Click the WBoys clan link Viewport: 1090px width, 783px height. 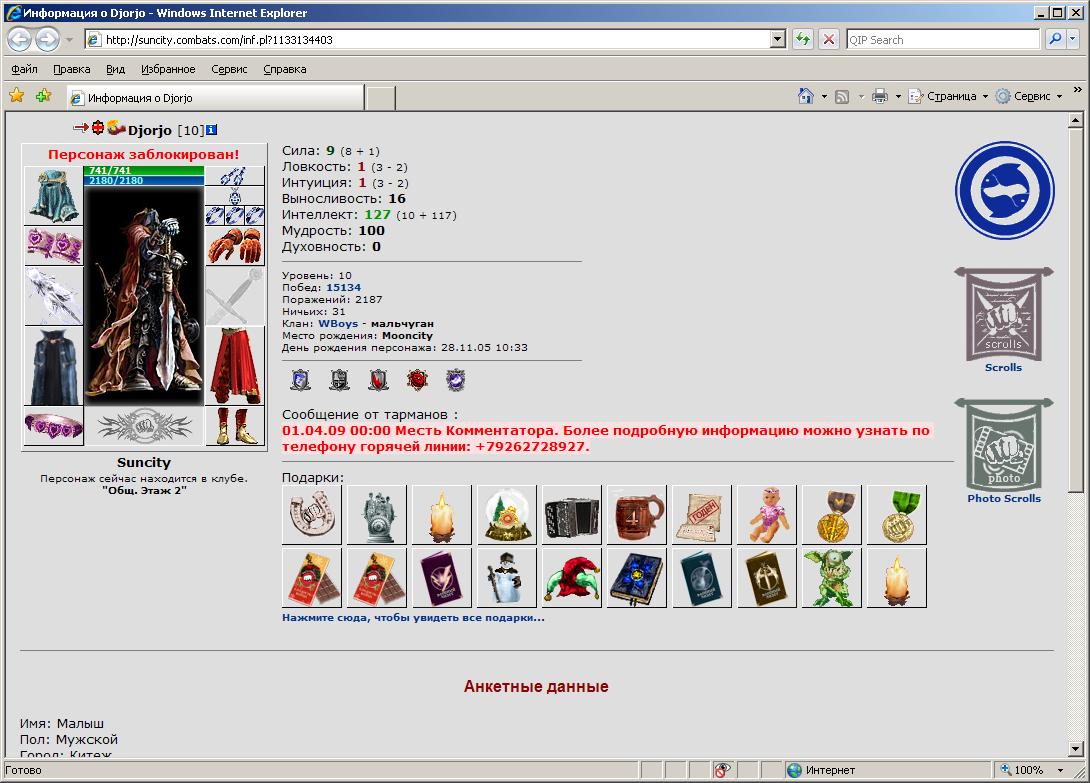pos(338,323)
